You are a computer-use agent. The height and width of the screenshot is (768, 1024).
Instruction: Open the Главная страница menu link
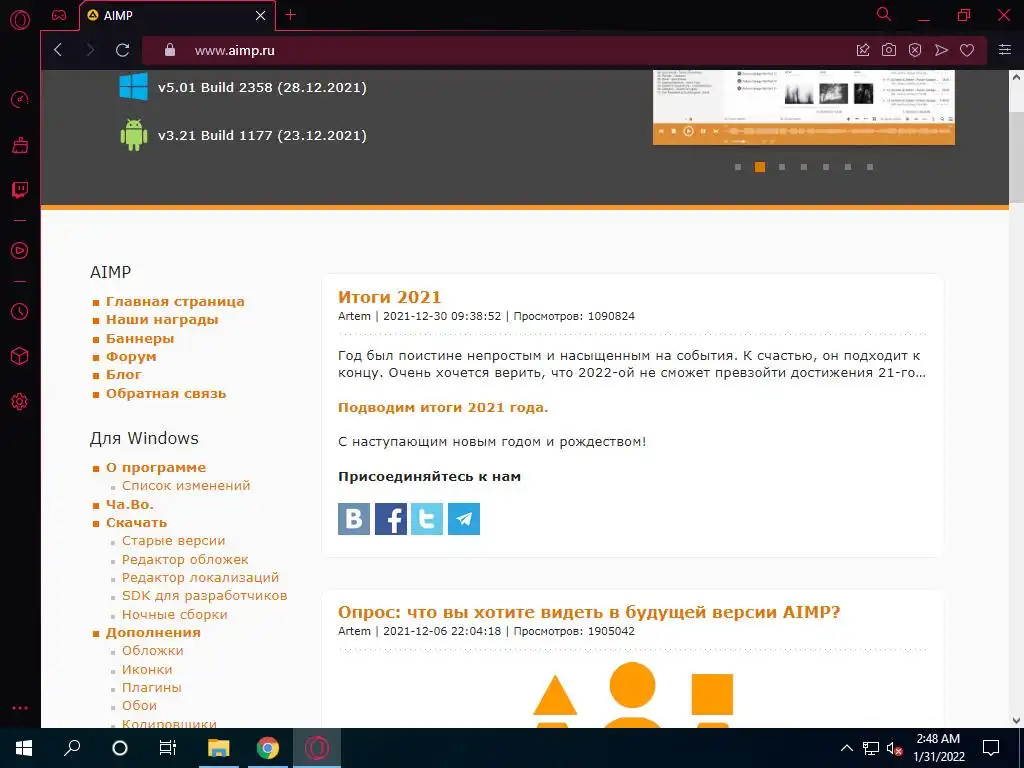tap(175, 302)
